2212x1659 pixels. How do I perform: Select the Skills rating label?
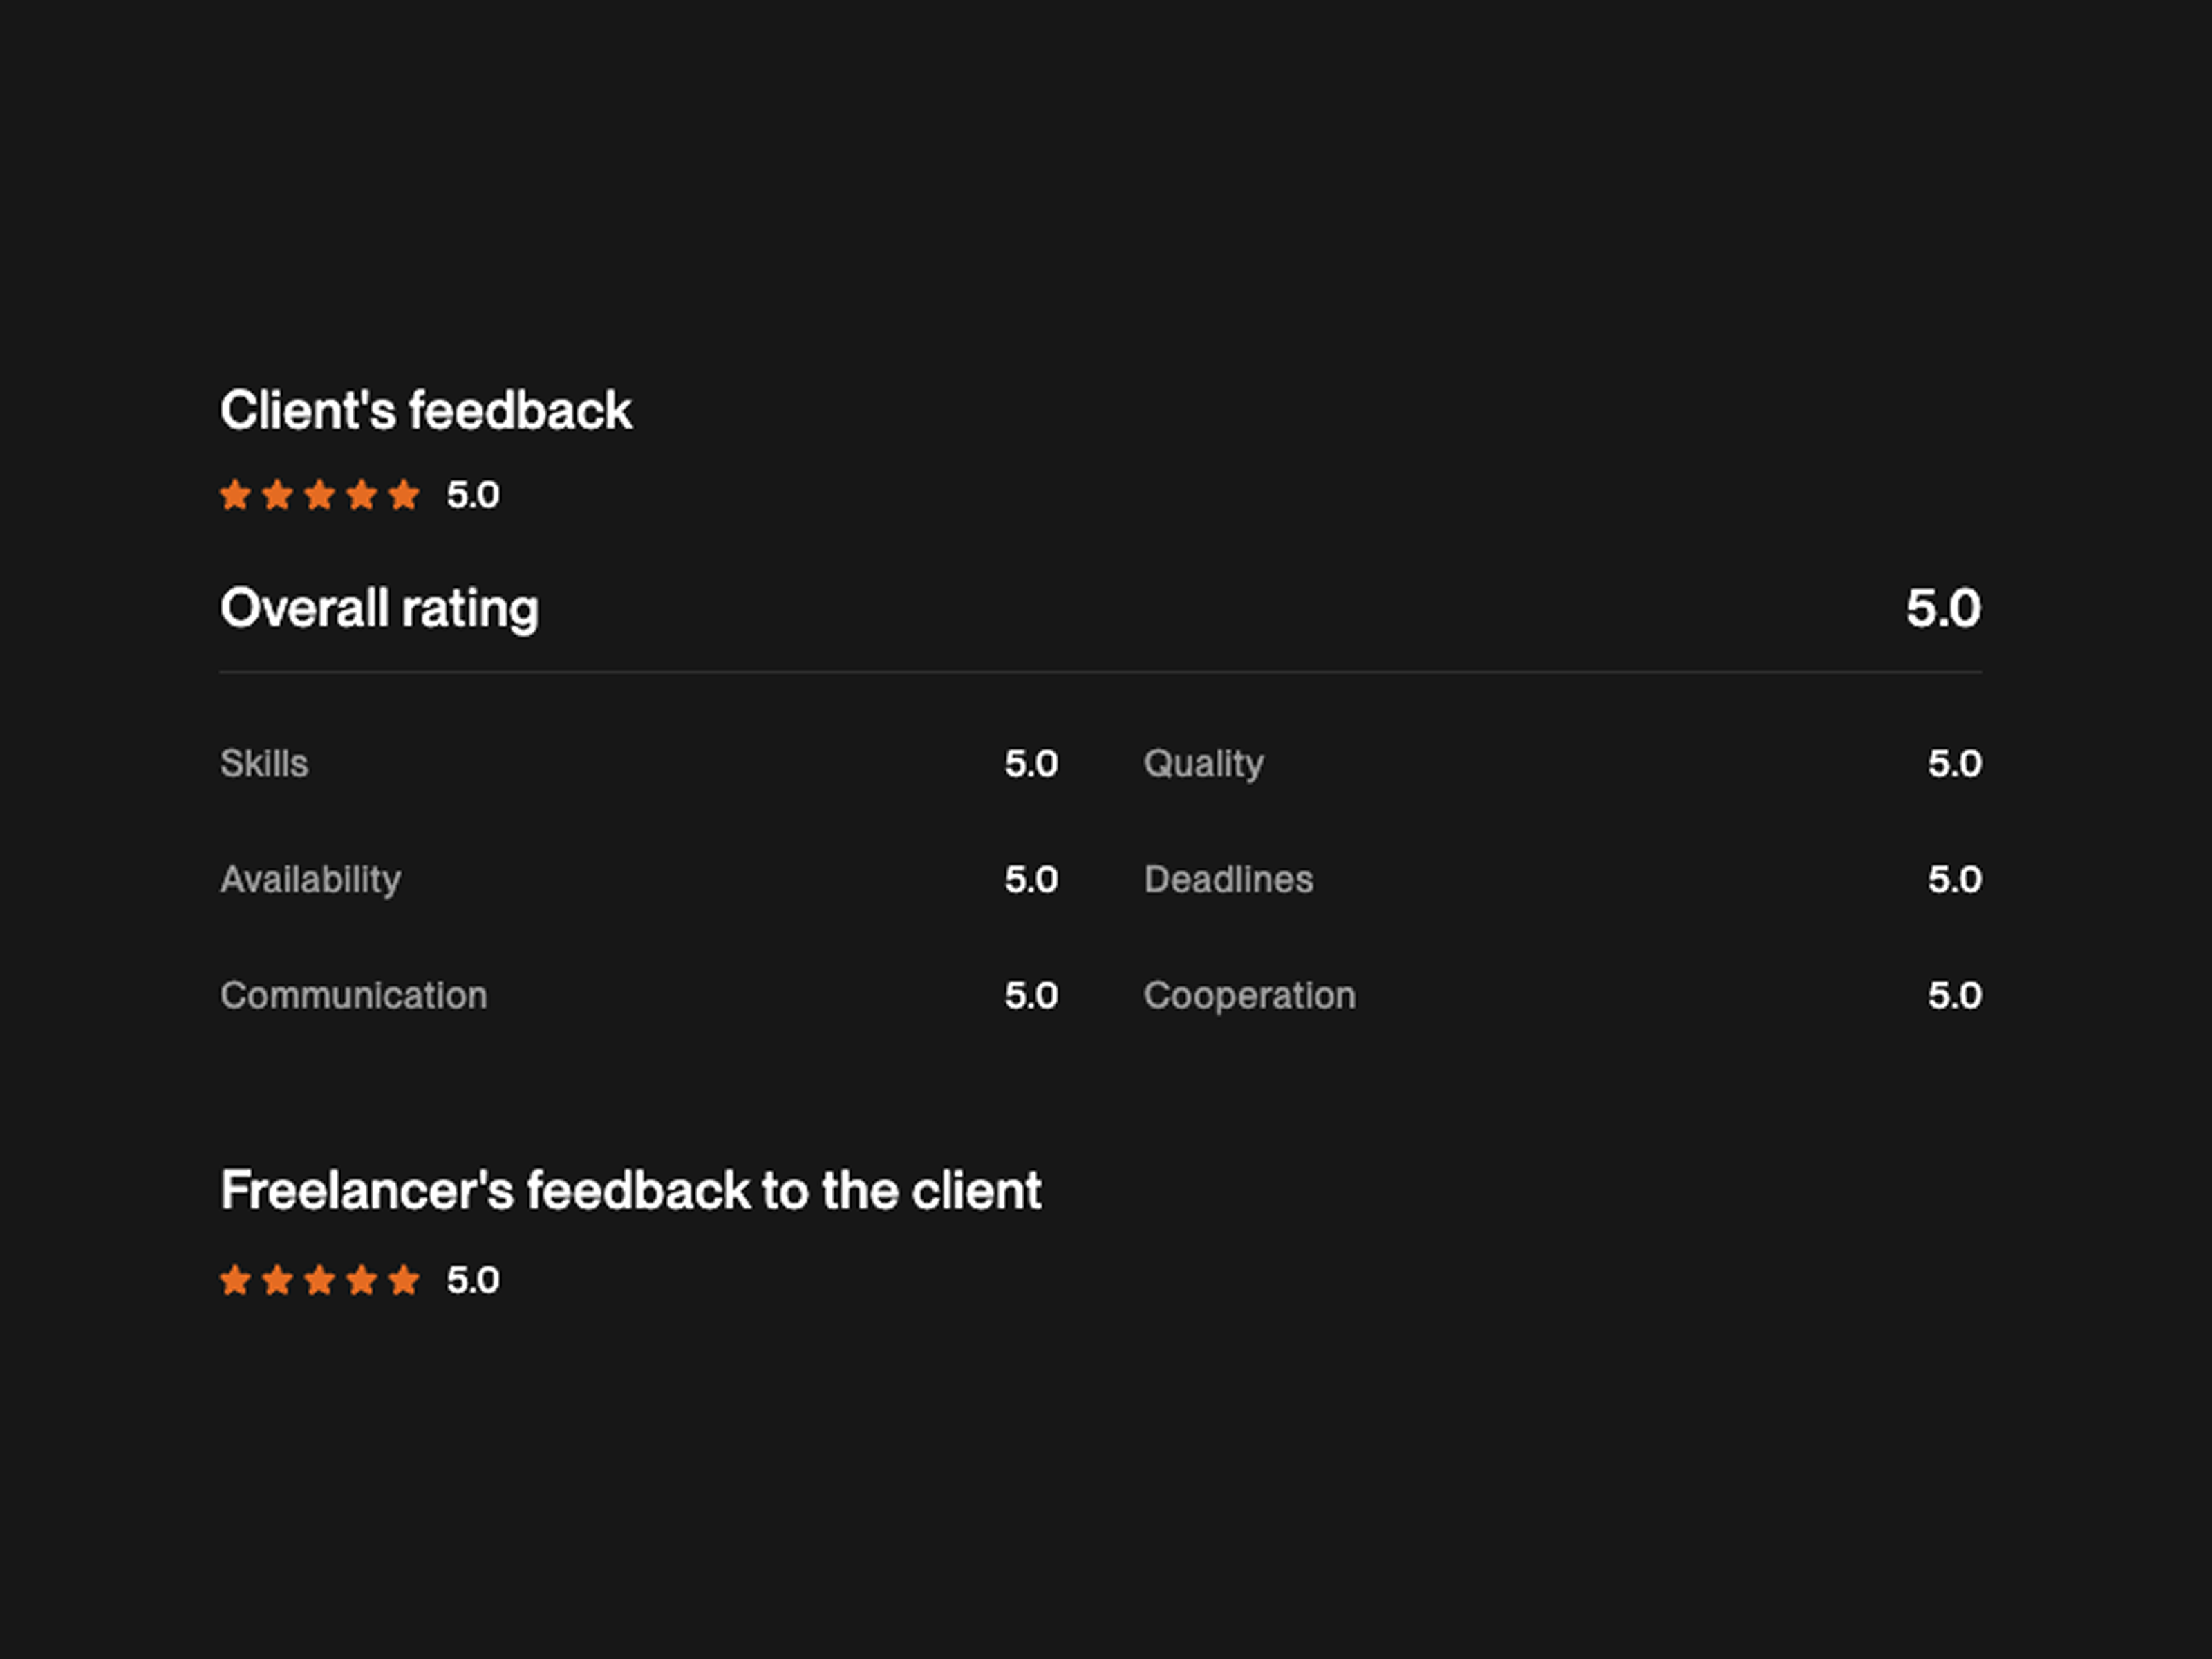coord(264,764)
